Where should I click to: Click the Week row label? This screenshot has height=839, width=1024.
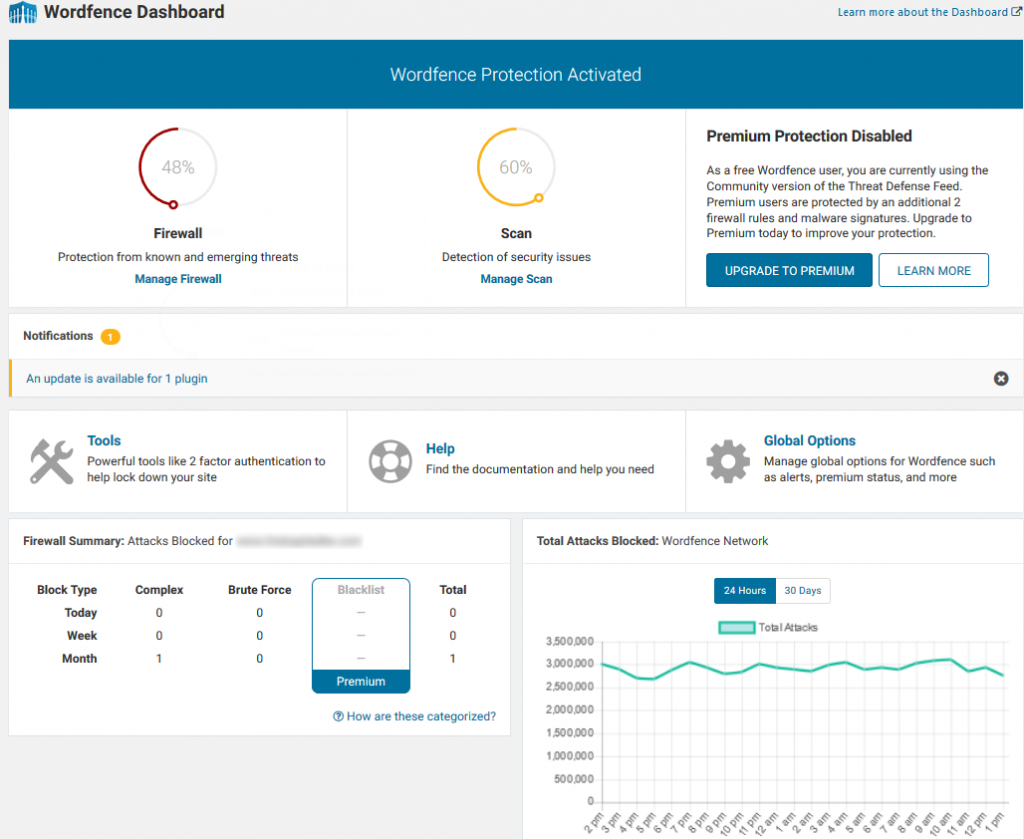point(82,635)
